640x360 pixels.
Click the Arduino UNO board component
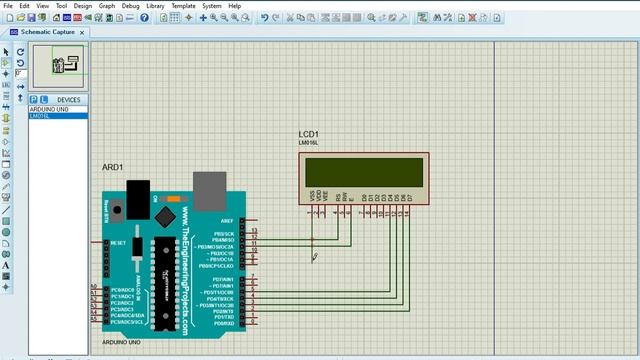click(174, 256)
